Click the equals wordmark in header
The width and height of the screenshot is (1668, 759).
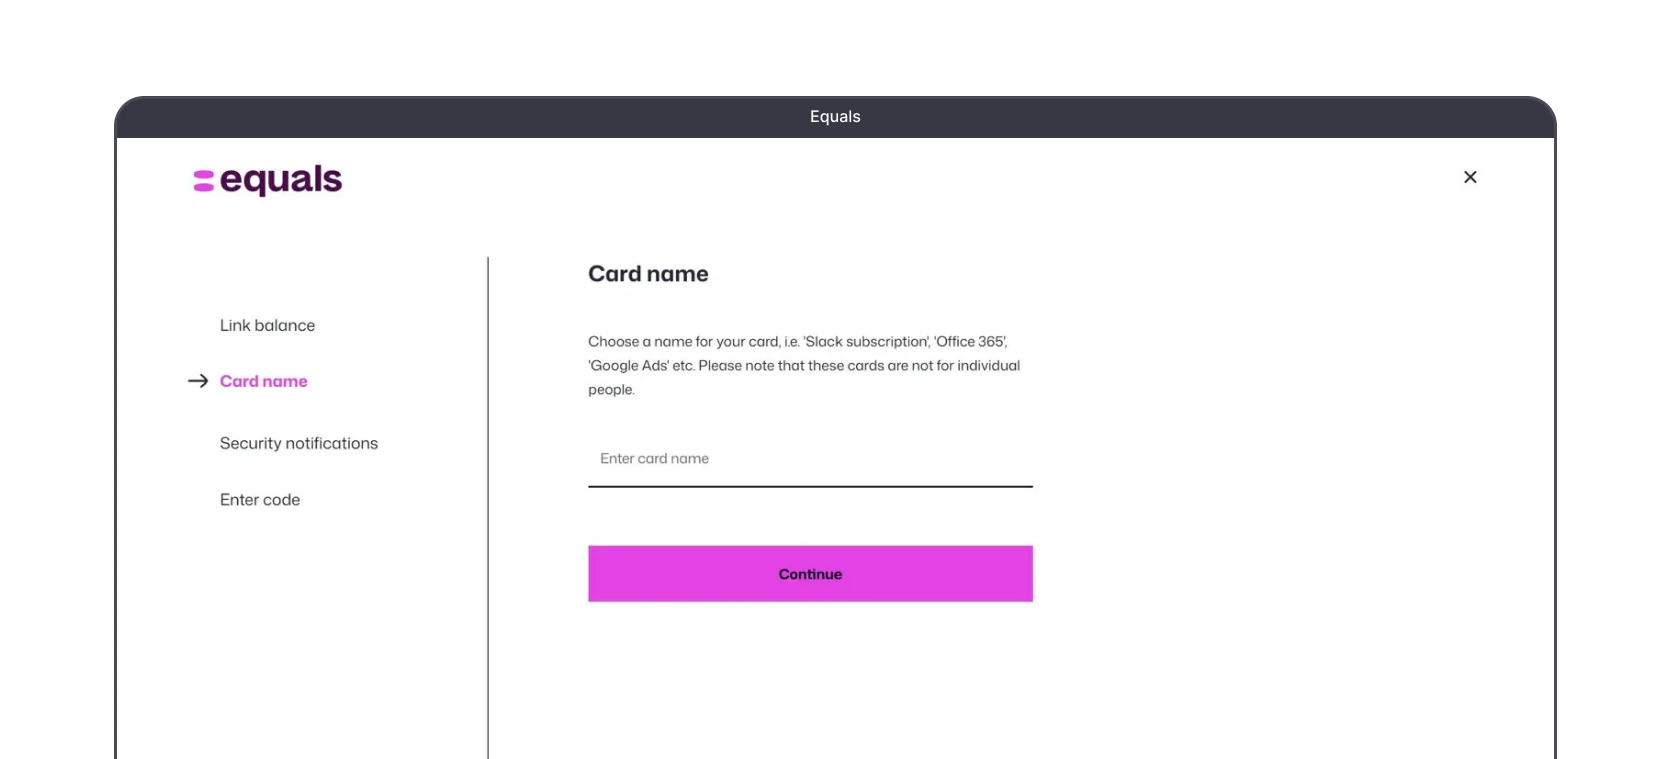[x=281, y=180]
